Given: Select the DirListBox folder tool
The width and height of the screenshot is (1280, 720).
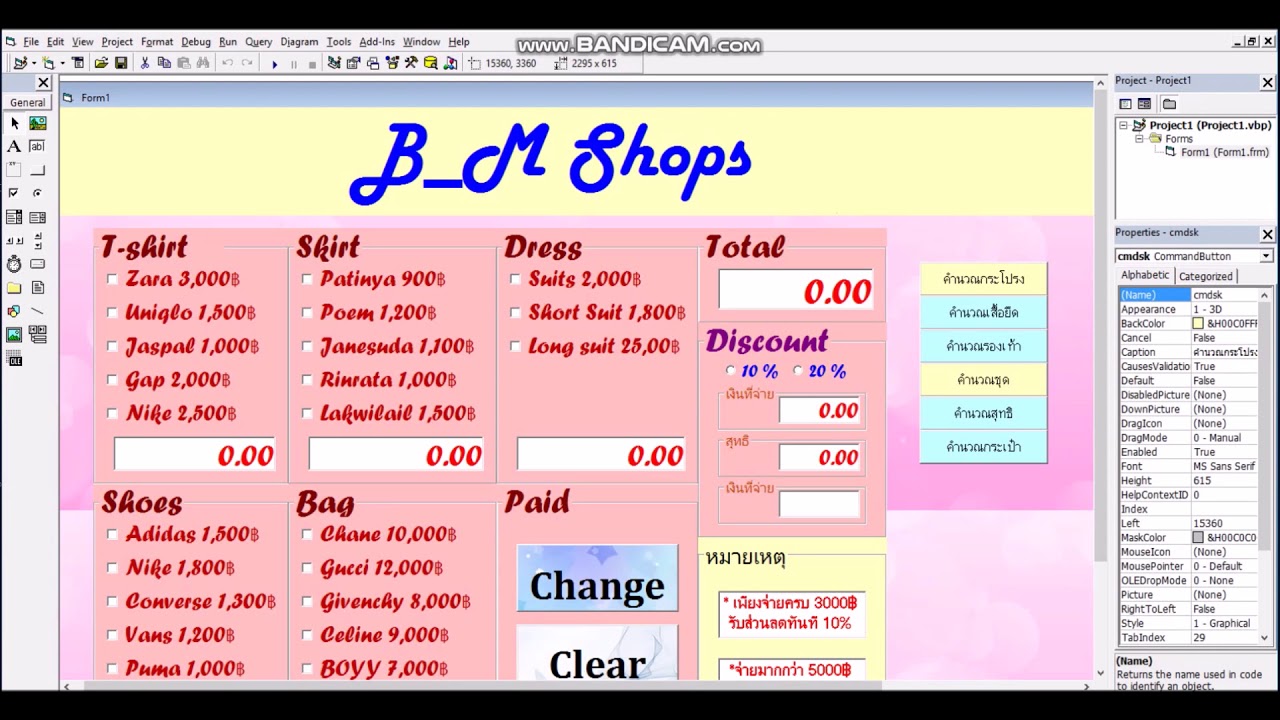Looking at the screenshot, I should [x=14, y=288].
